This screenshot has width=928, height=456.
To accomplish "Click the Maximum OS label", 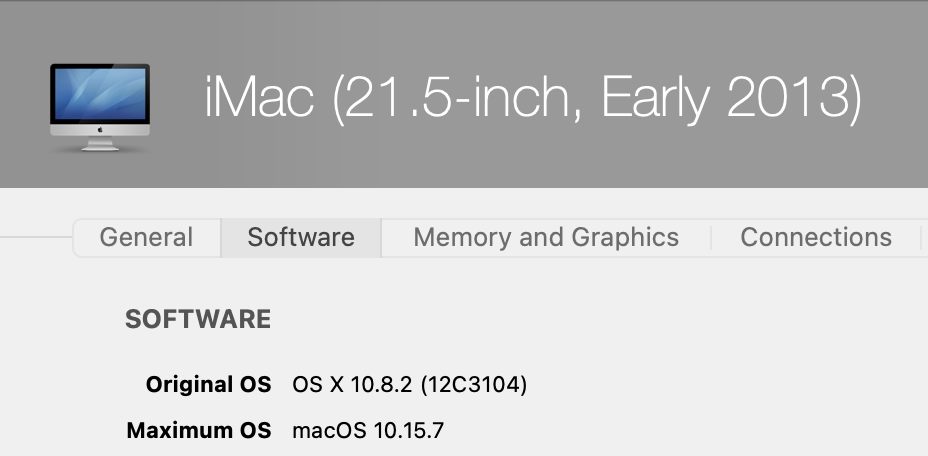I will pos(198,431).
